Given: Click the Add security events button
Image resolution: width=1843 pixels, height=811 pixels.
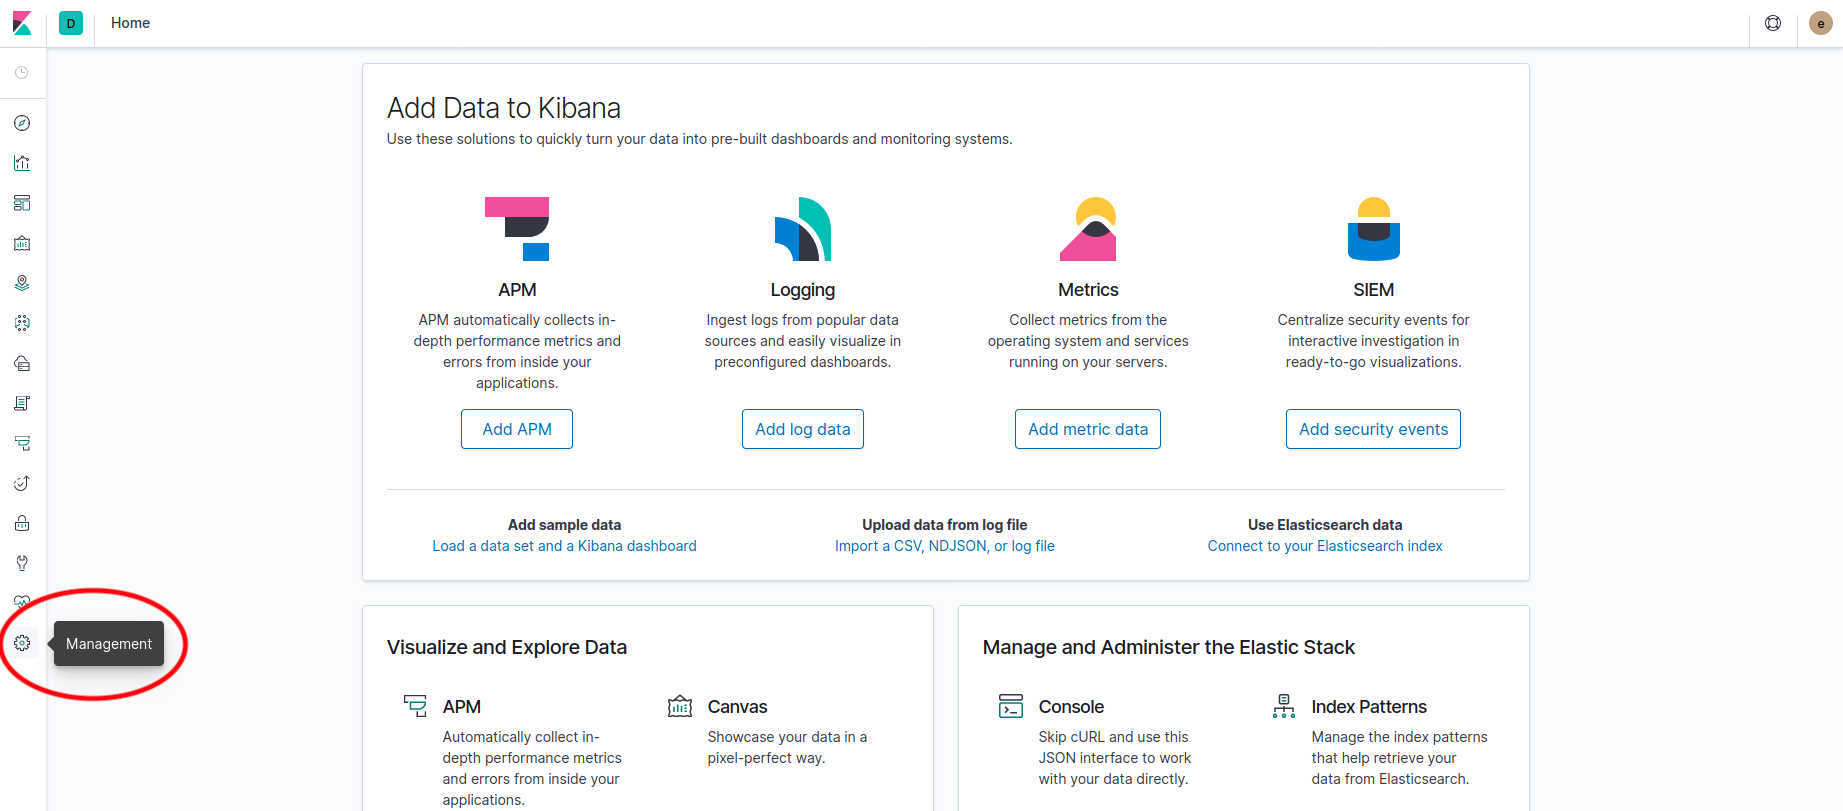Looking at the screenshot, I should pyautogui.click(x=1373, y=429).
